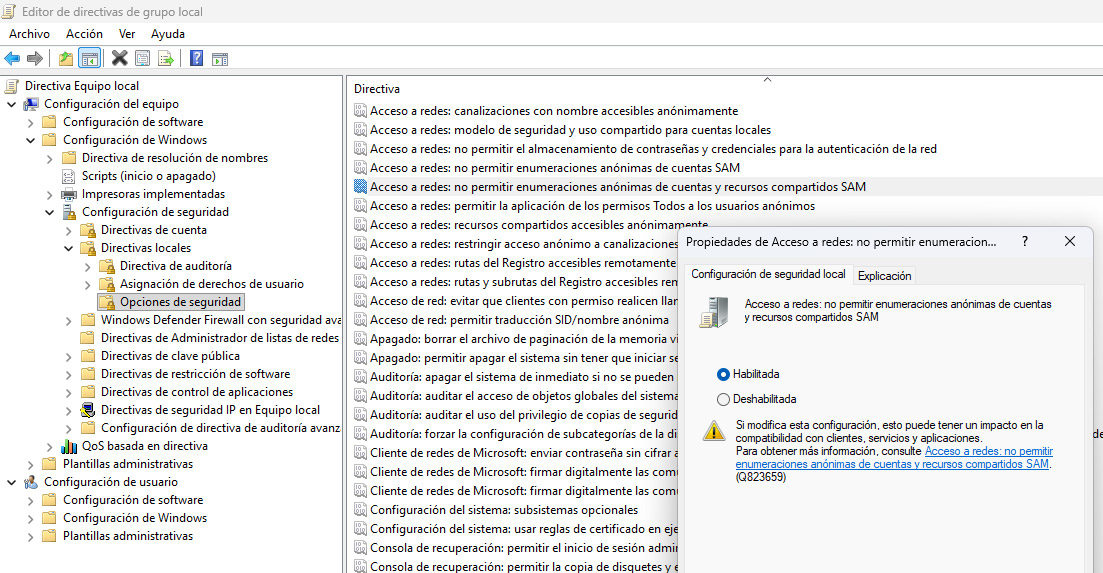Viewport: 1103px width, 573px height.
Task: Click the Up one level folder icon
Action: coord(65,58)
